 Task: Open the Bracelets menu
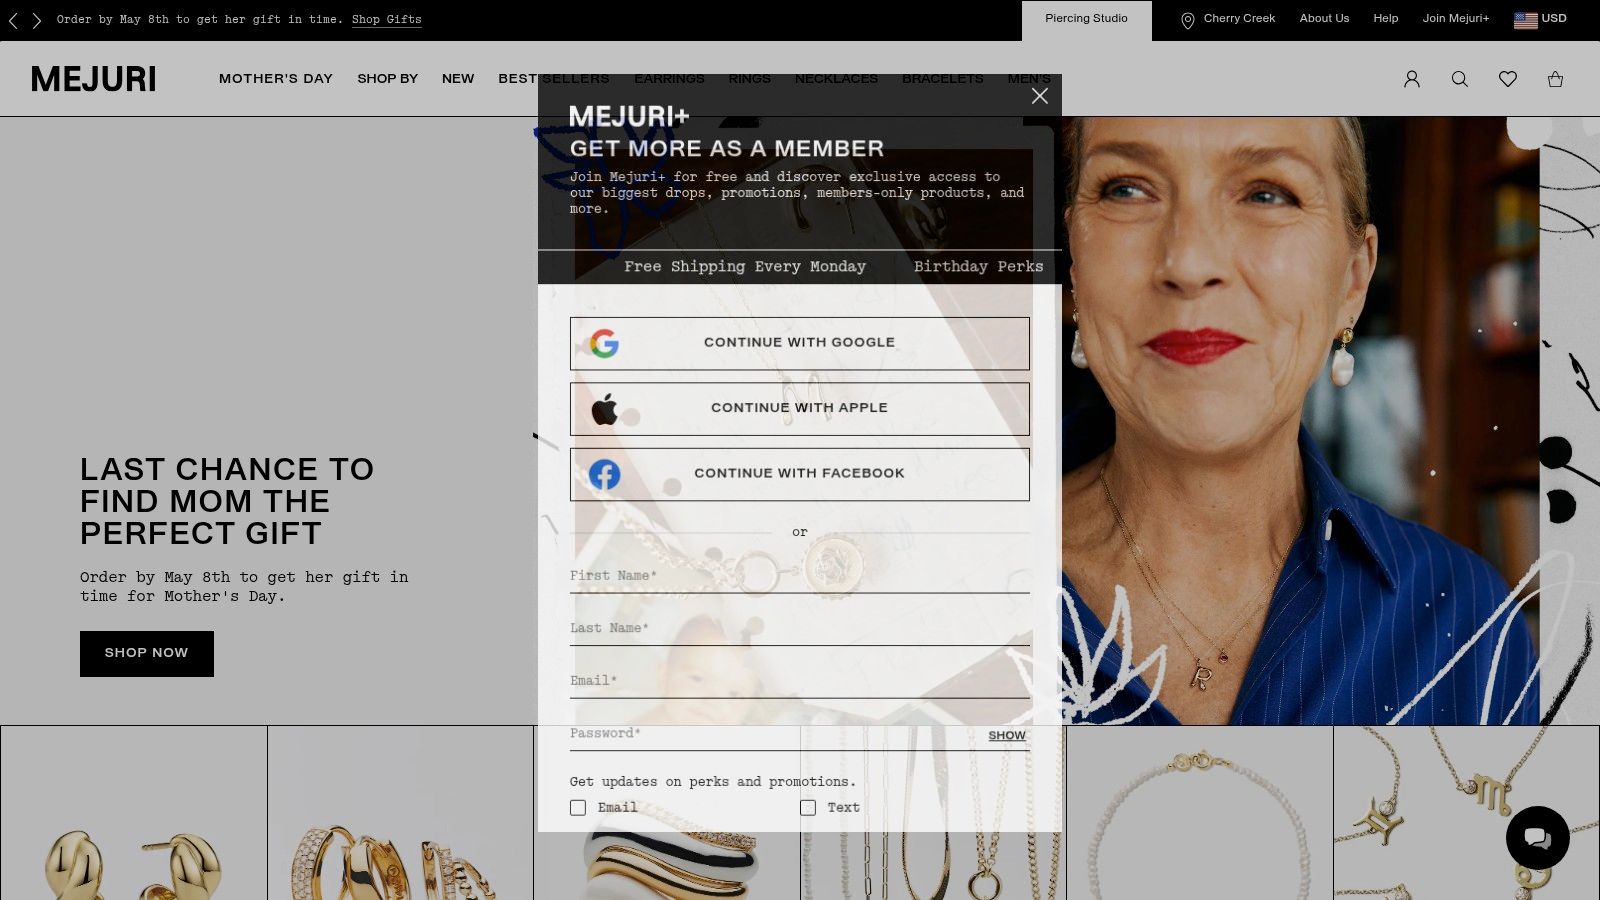[x=943, y=79]
